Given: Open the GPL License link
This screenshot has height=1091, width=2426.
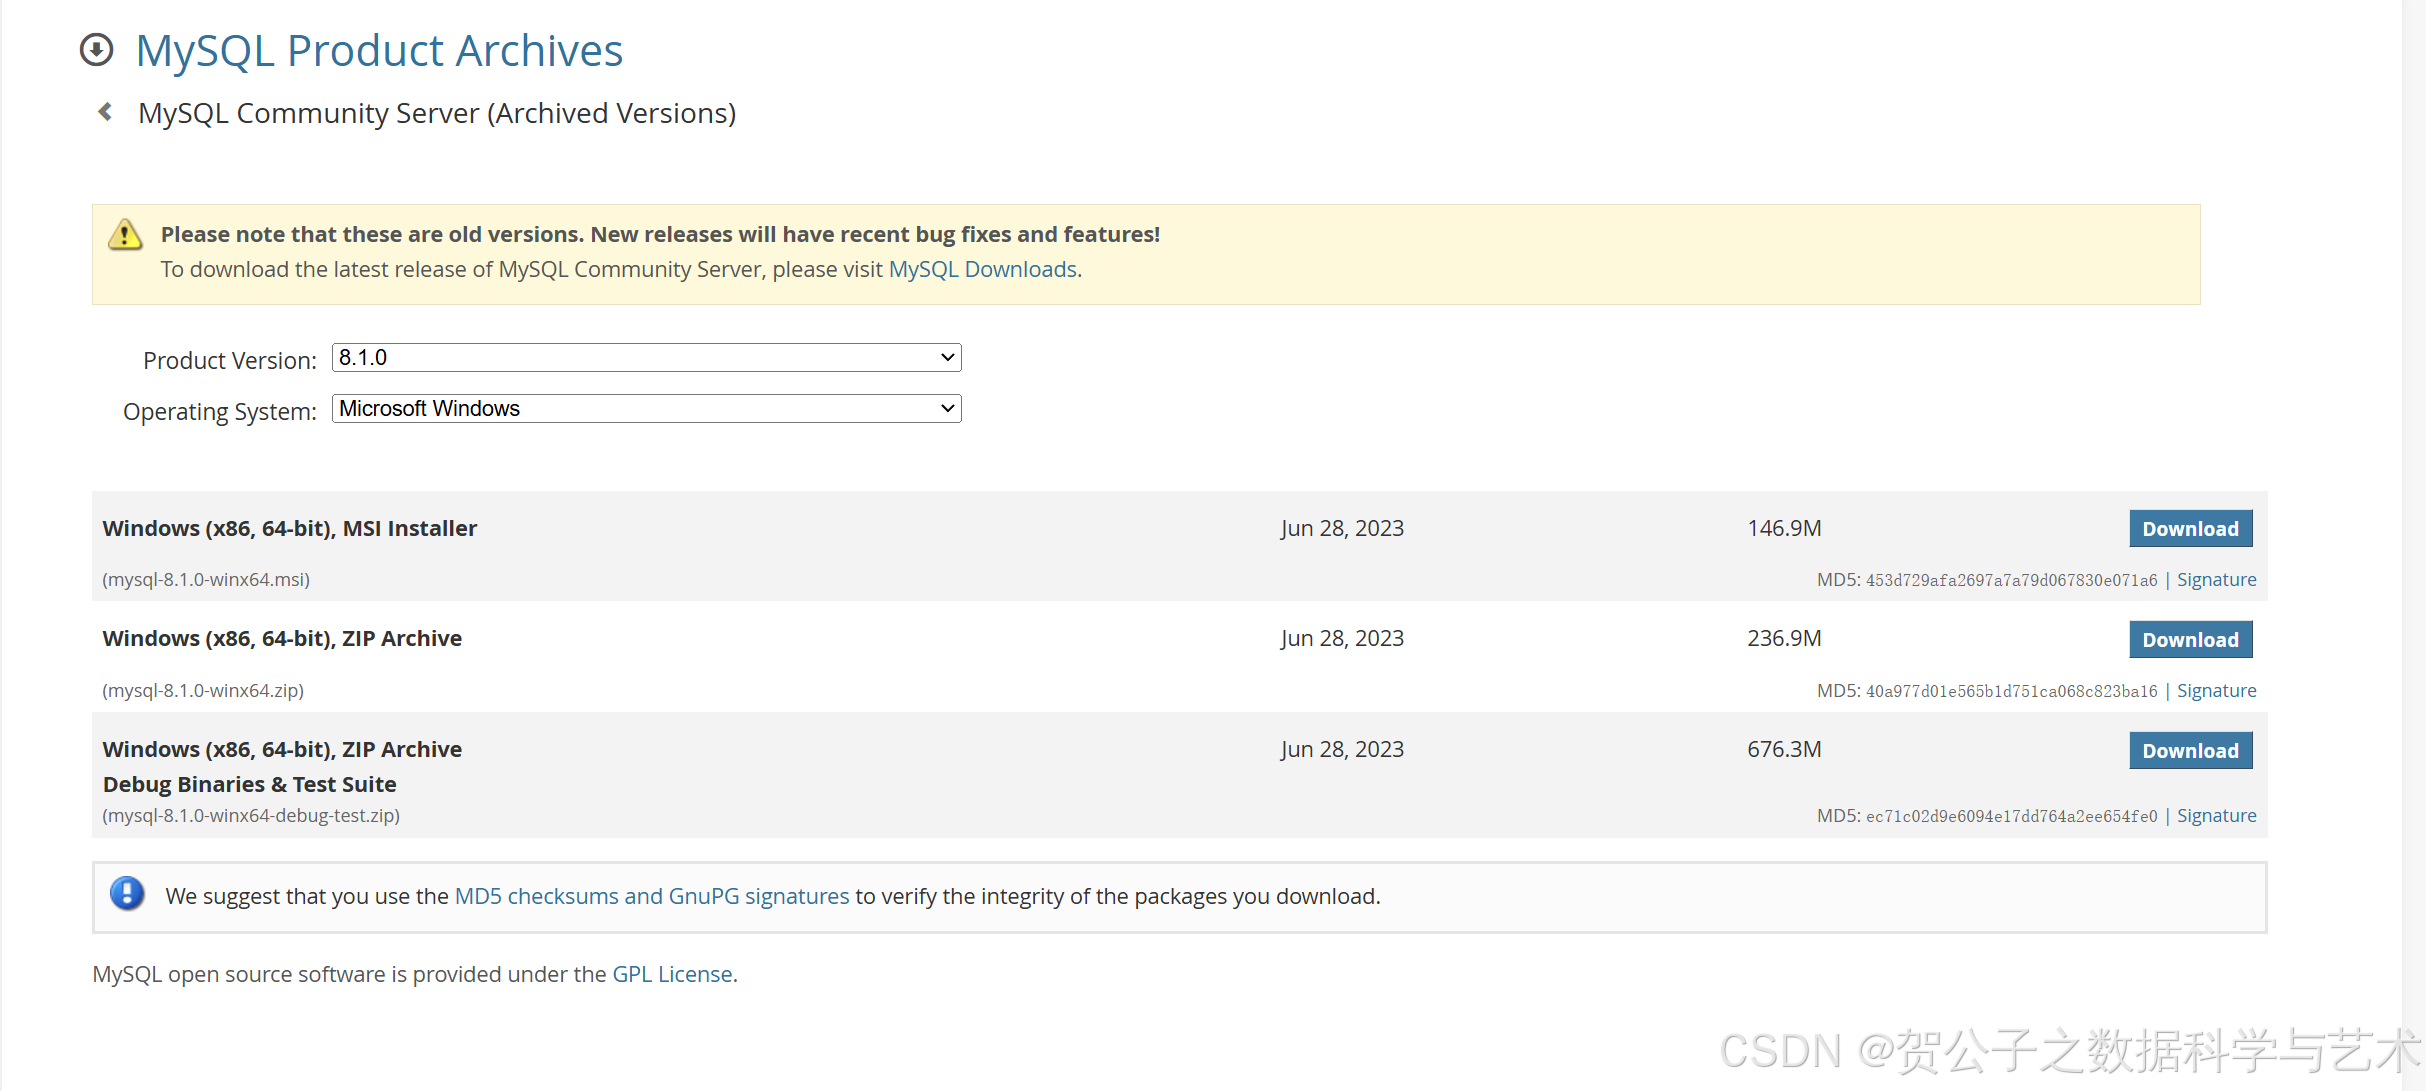Looking at the screenshot, I should click(673, 975).
